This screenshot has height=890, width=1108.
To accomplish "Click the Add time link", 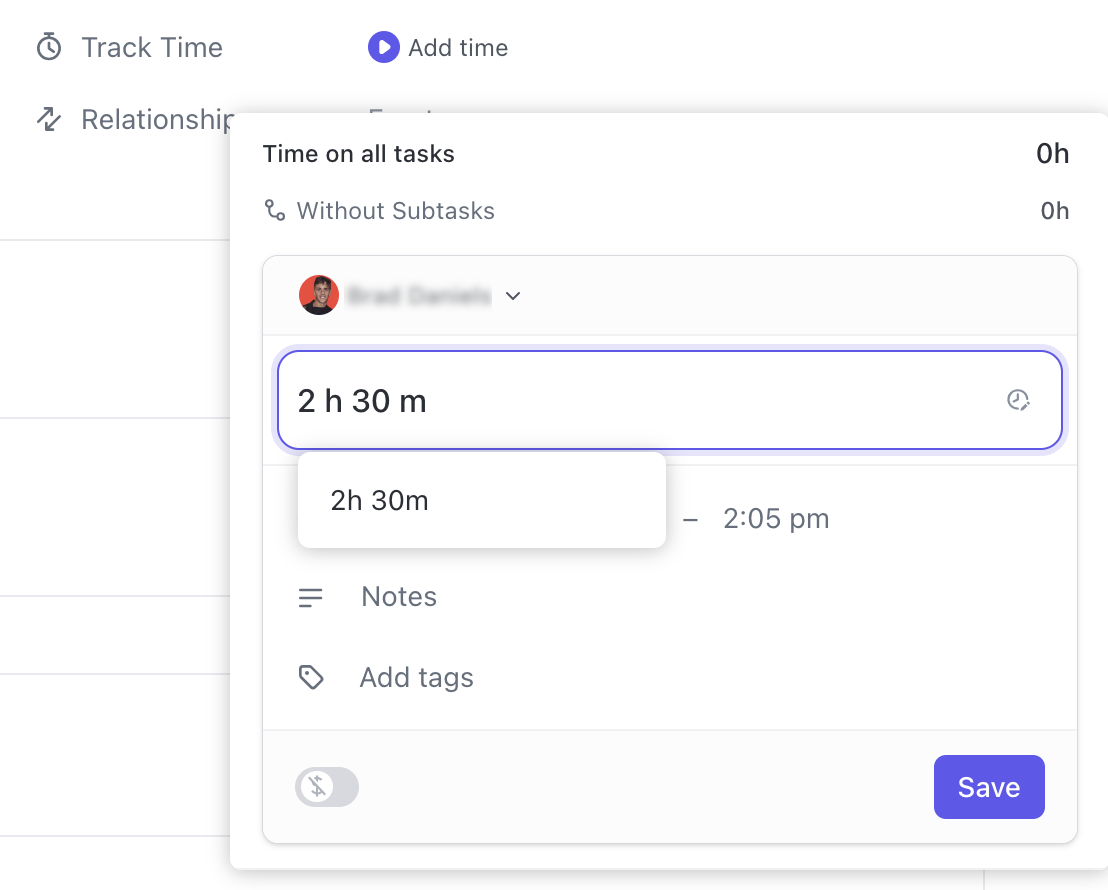I will tap(457, 47).
